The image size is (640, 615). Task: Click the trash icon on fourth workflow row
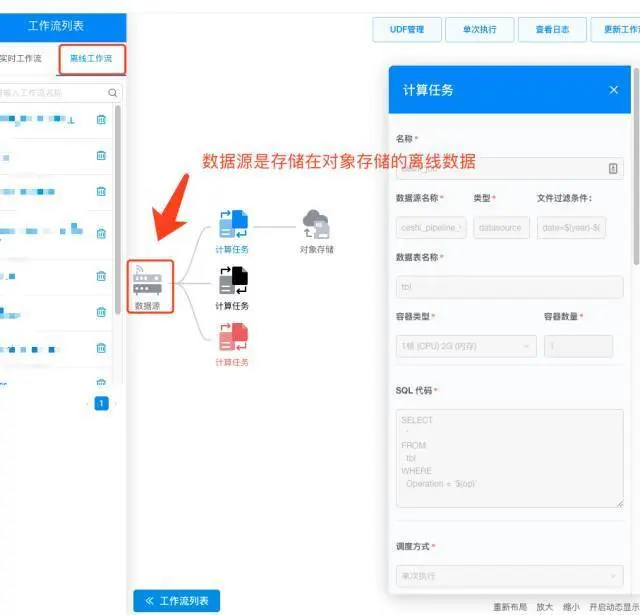click(x=101, y=233)
